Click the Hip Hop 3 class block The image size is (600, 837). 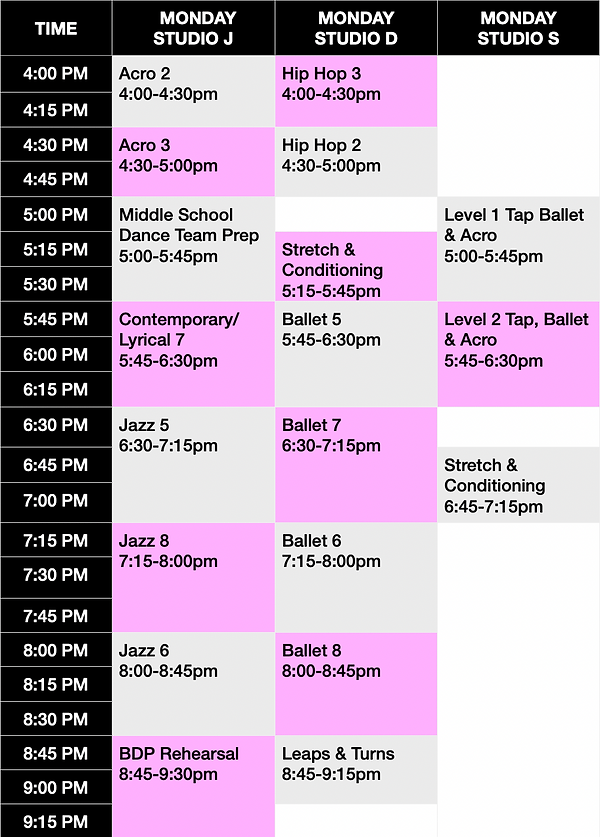click(x=356, y=91)
